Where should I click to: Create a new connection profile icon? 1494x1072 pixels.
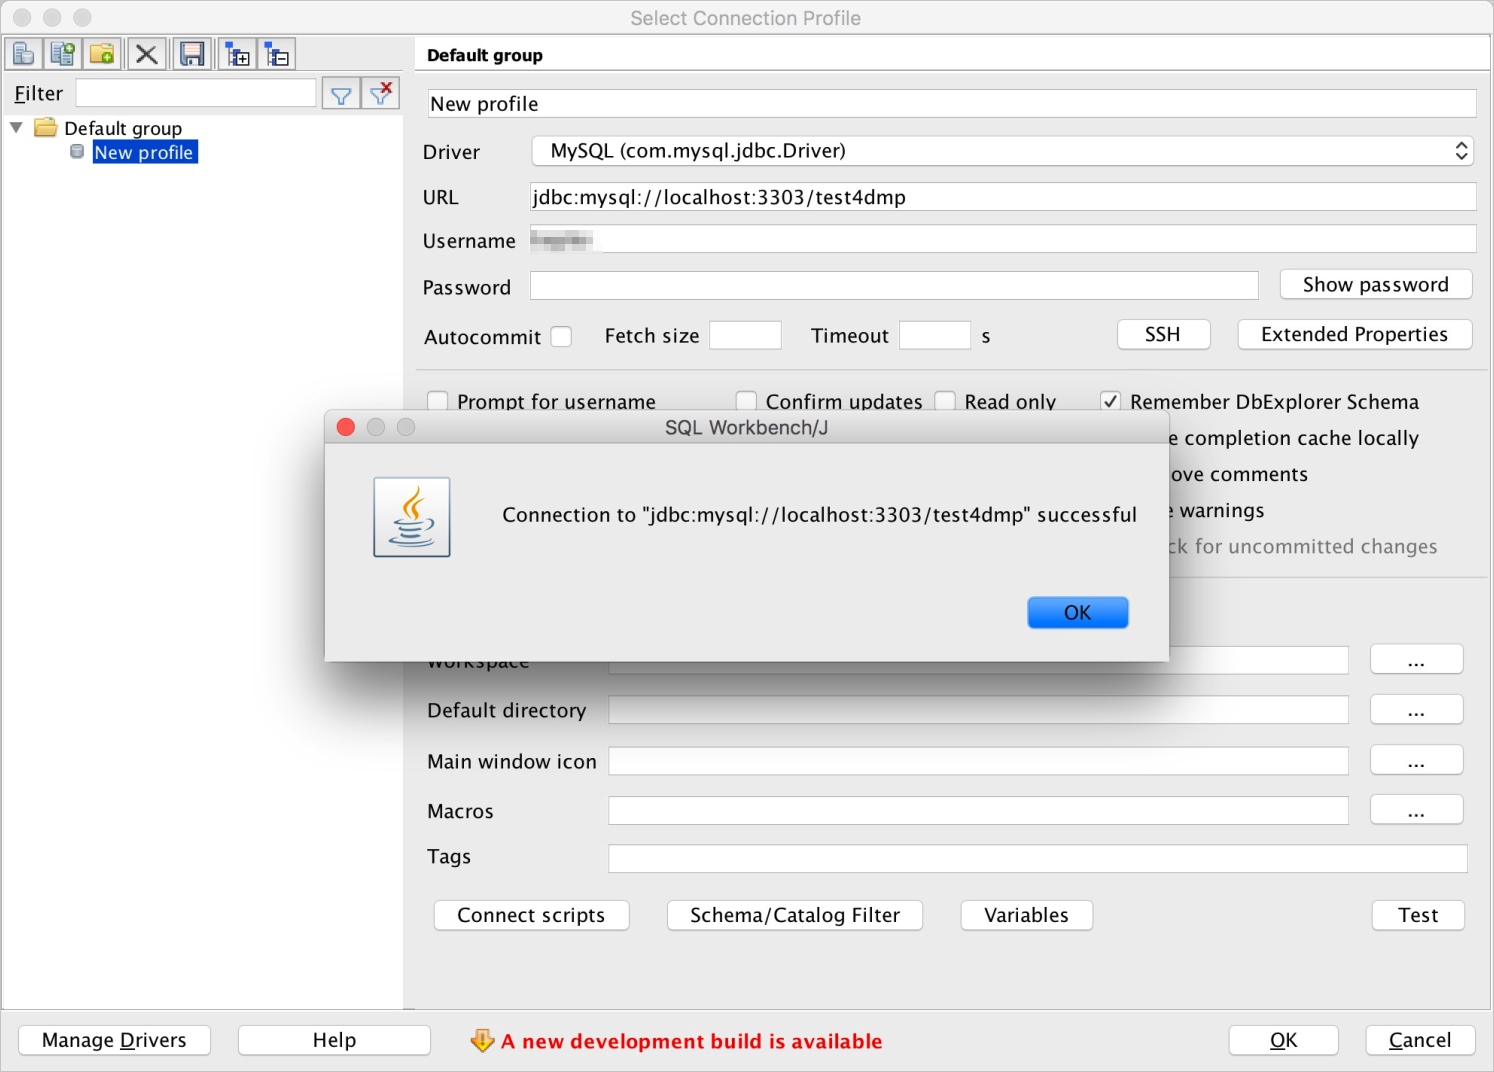24,54
